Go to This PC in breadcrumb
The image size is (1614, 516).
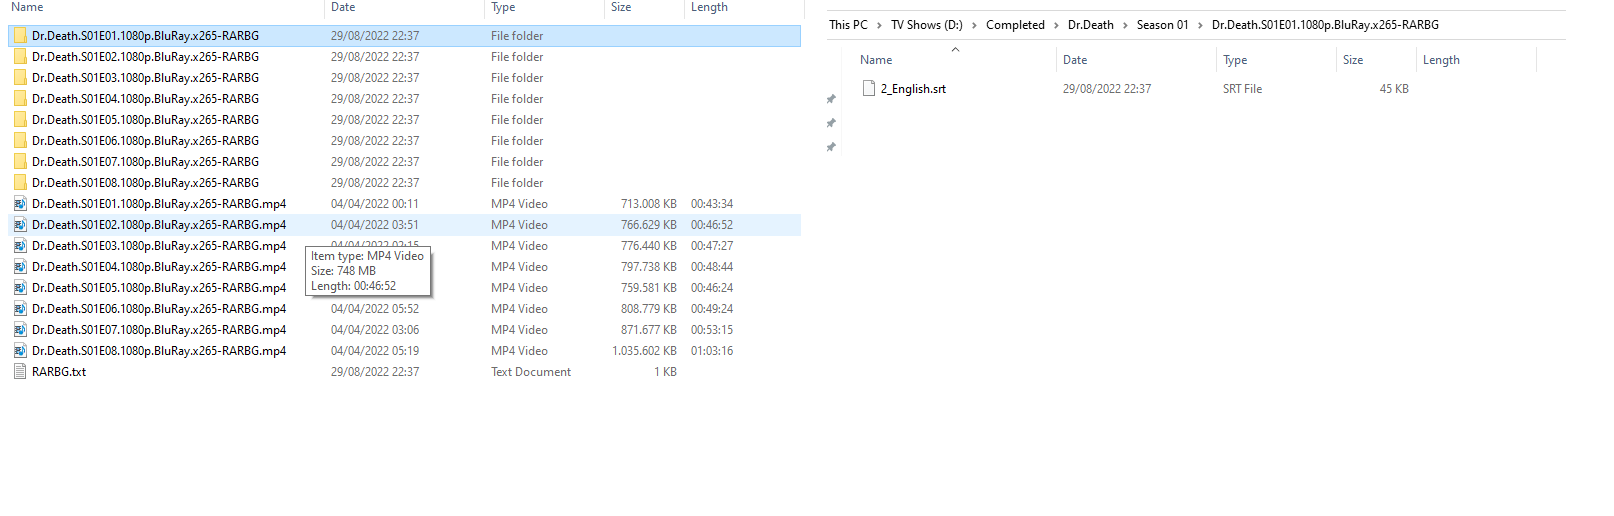[848, 25]
